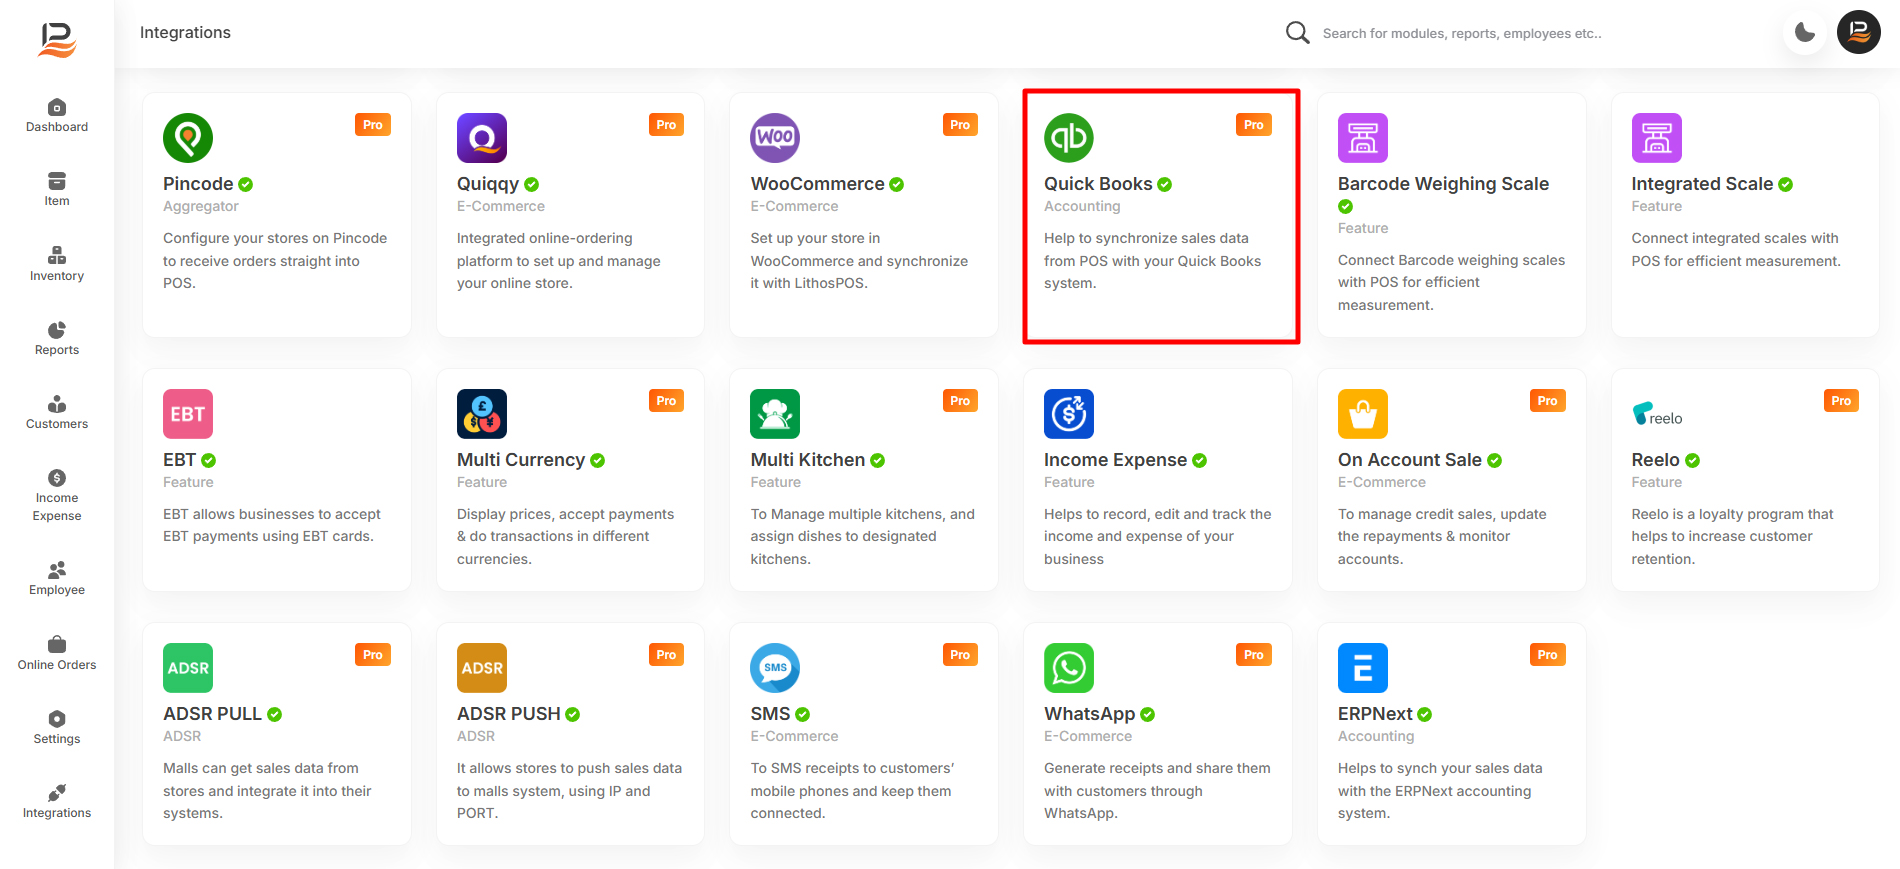
Task: Open Settings from the sidebar
Action: point(57,727)
